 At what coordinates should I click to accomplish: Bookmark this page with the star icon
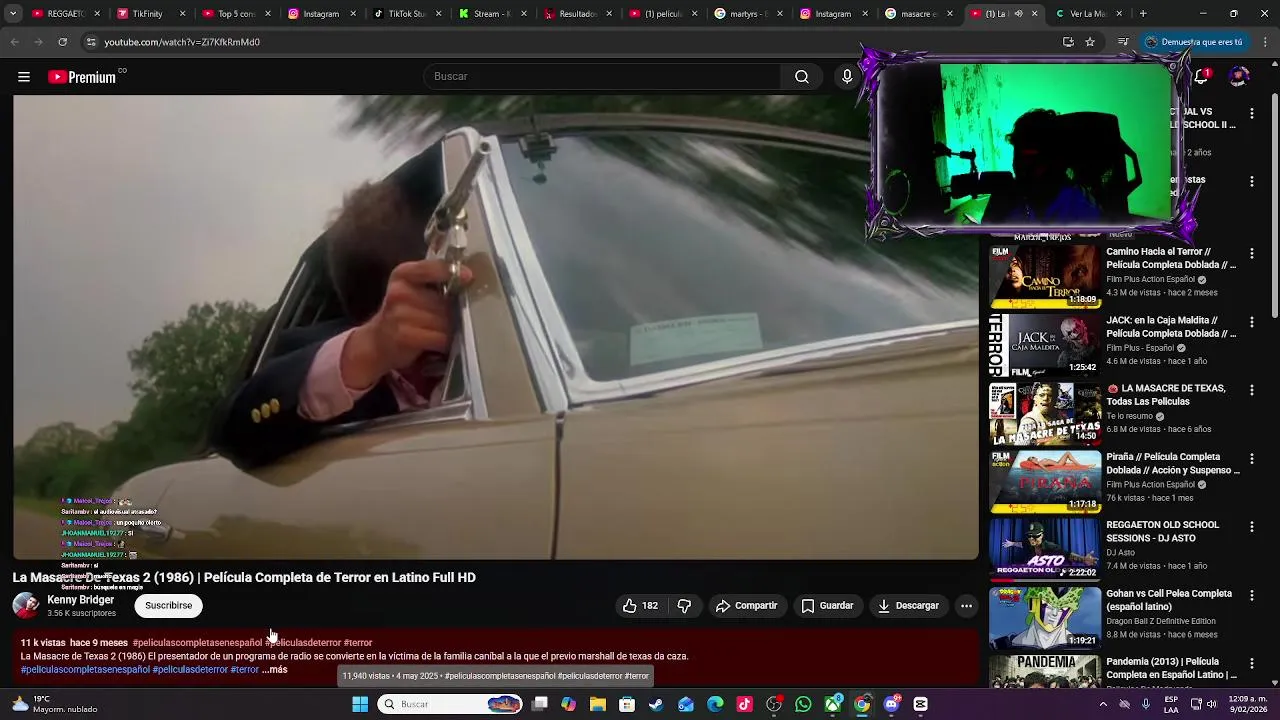tap(1090, 42)
